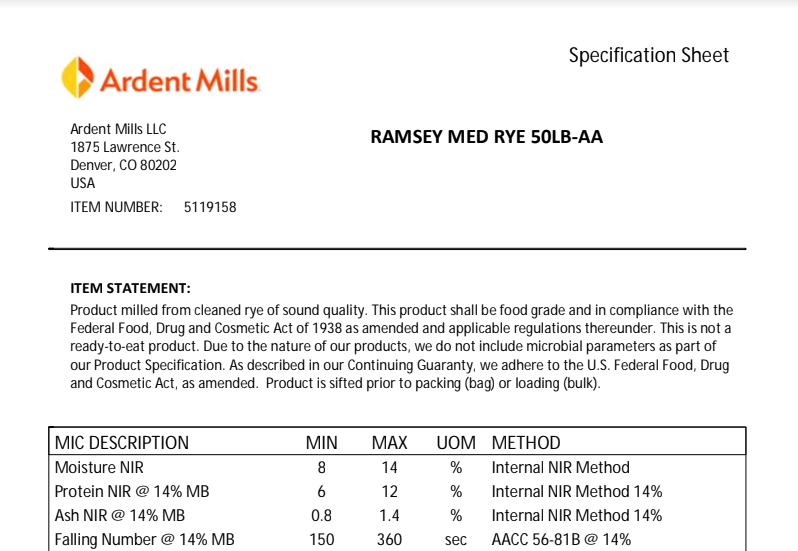Click the Specification Sheet heading
This screenshot has width=798, height=551.
[x=649, y=55]
